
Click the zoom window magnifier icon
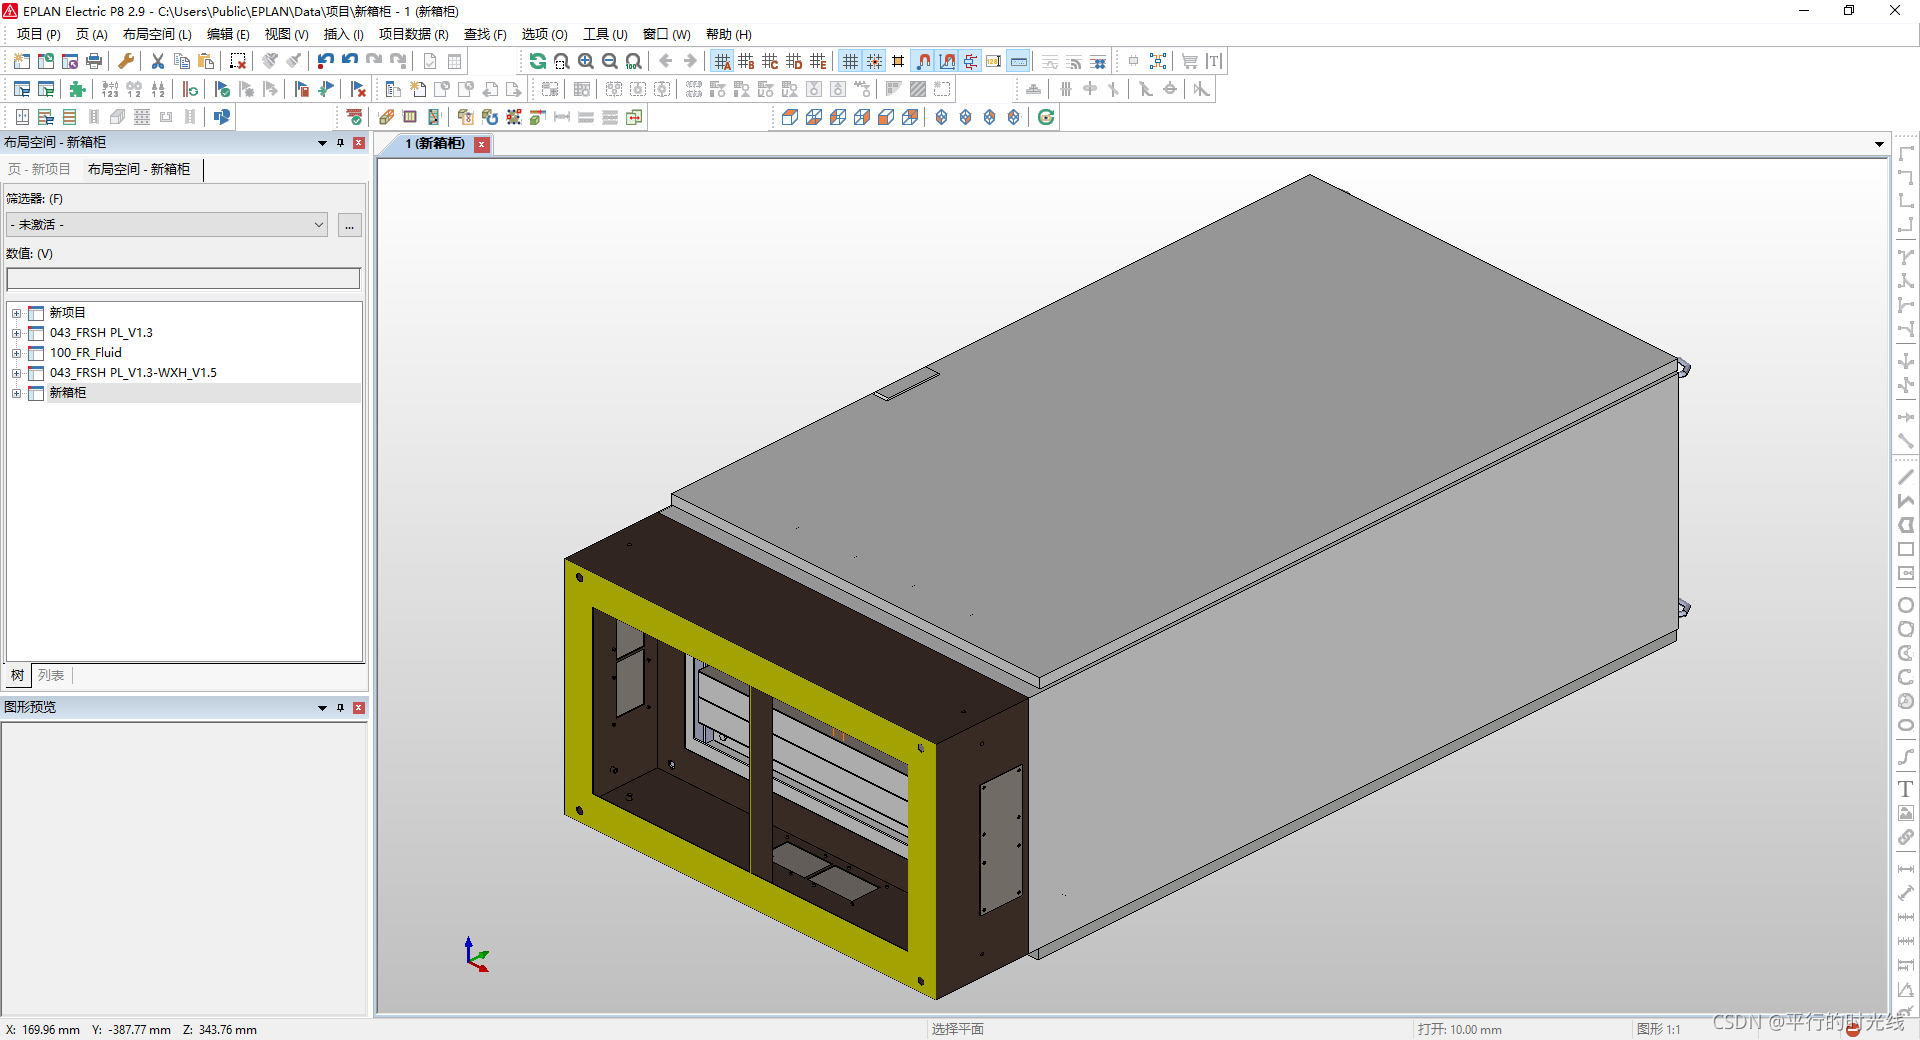pos(562,61)
